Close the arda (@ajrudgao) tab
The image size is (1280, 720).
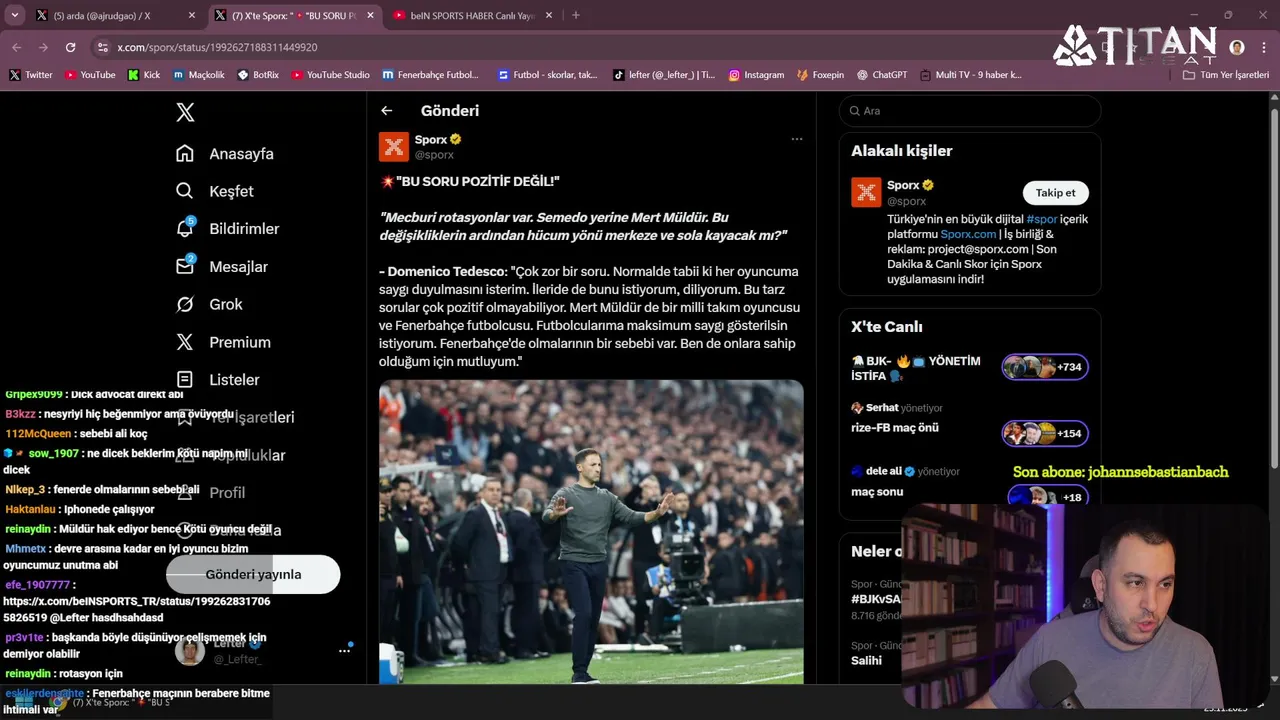(x=192, y=16)
